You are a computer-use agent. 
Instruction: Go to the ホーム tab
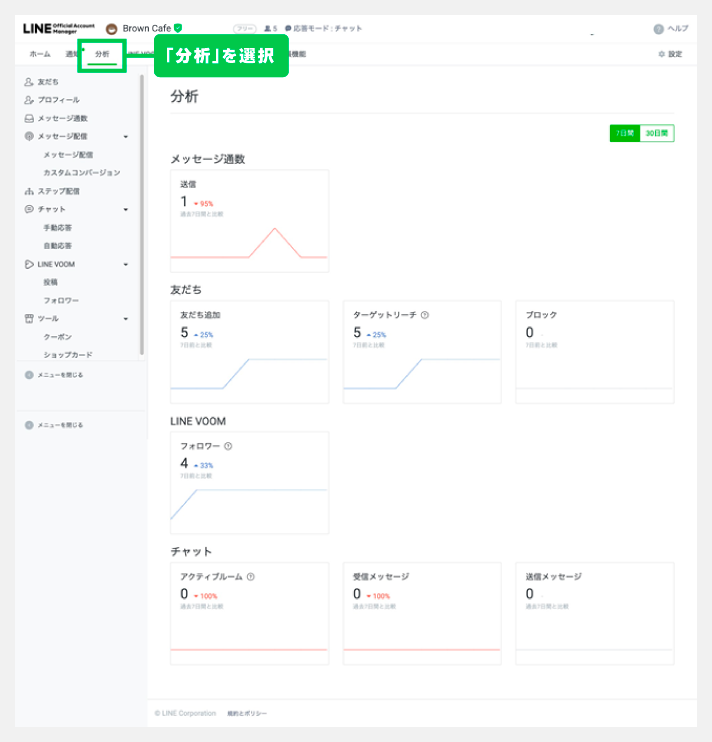coord(40,54)
